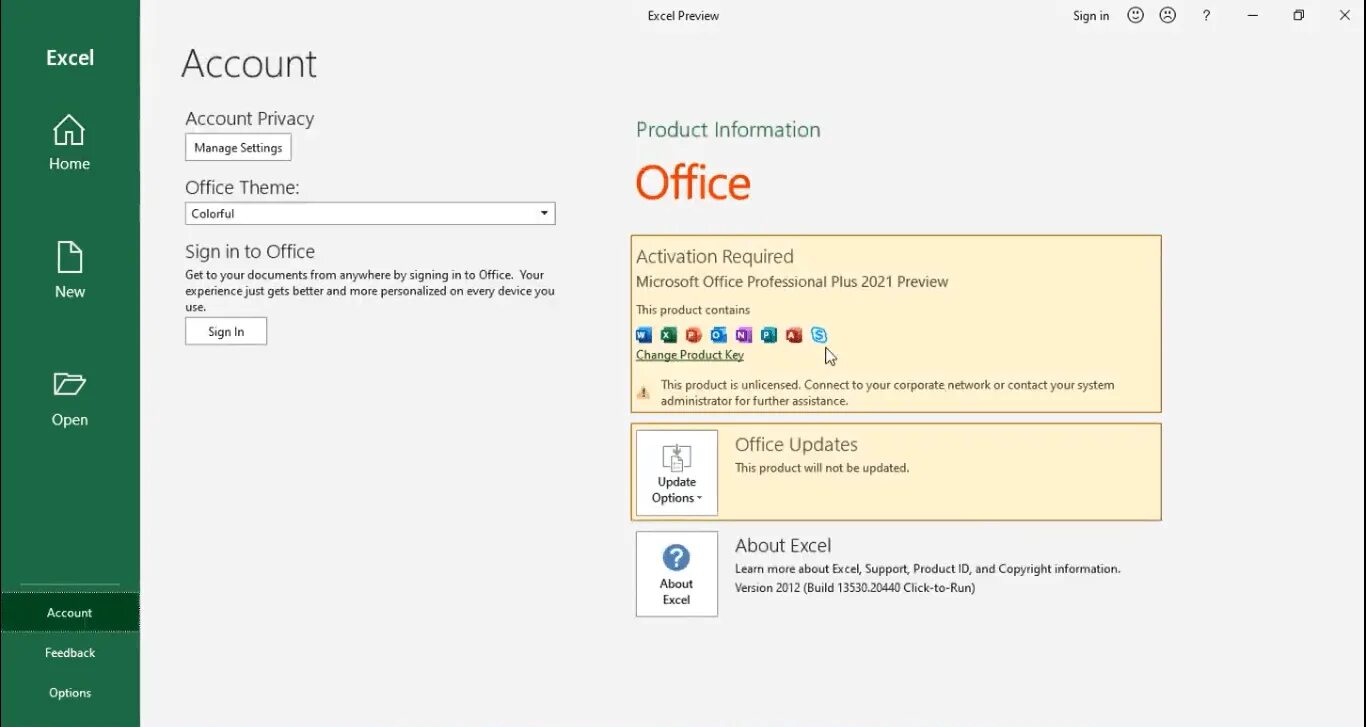The width and height of the screenshot is (1366, 727).
Task: Click the Outlook app icon
Action: tap(719, 335)
